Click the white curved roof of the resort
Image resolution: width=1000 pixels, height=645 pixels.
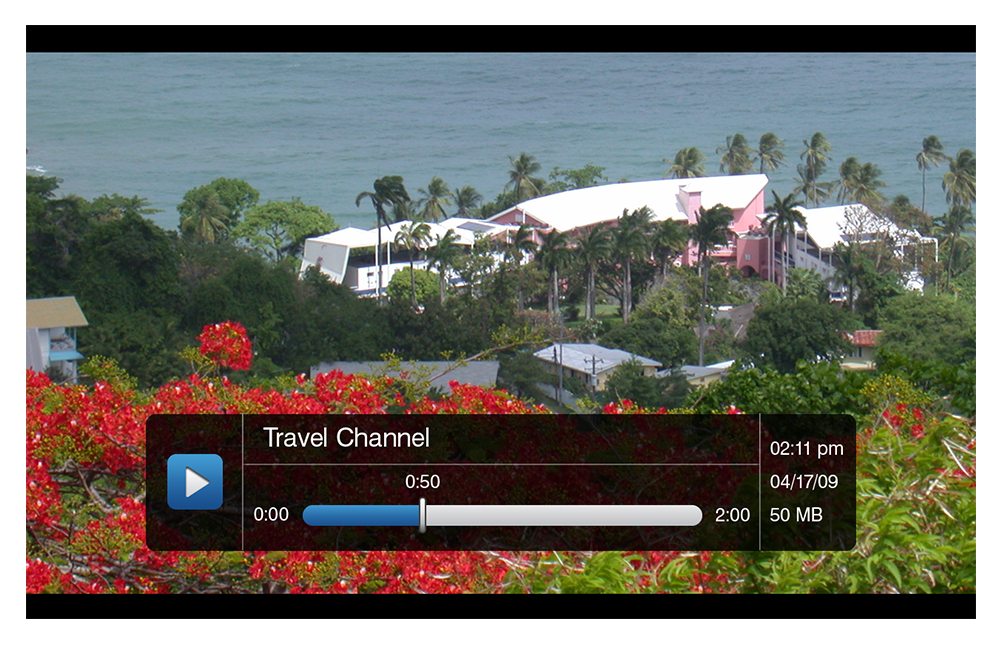point(620,200)
